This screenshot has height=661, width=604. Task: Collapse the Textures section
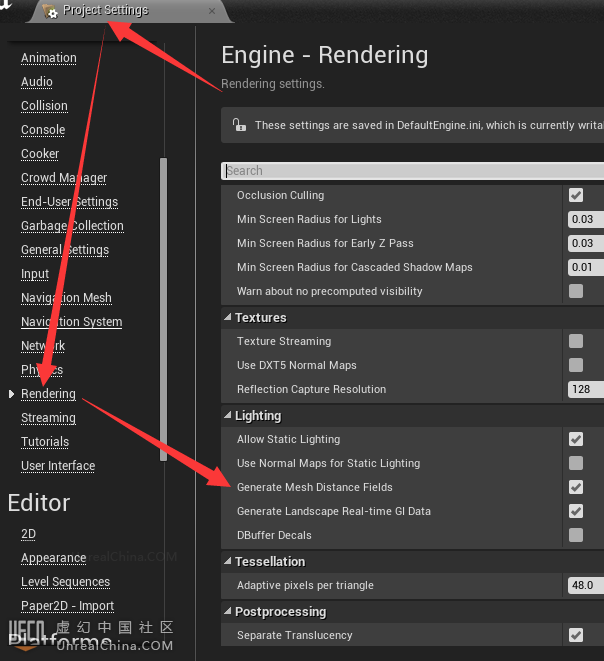(227, 317)
